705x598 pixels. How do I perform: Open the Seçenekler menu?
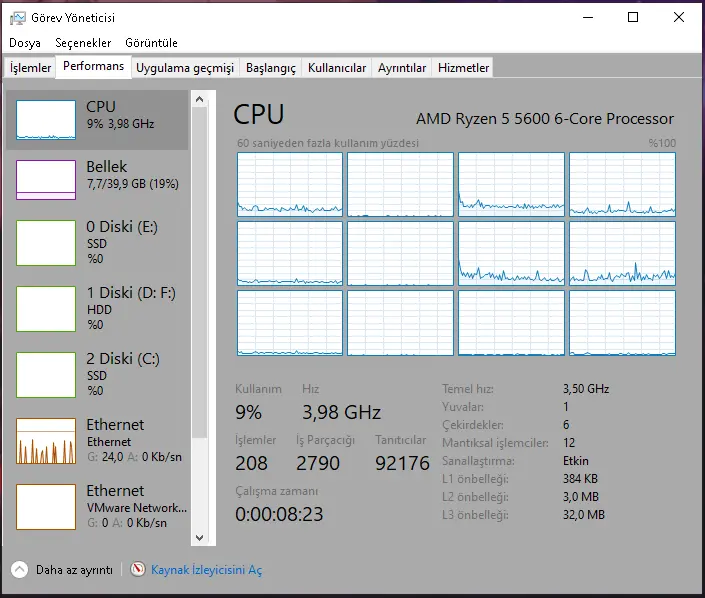pos(83,43)
